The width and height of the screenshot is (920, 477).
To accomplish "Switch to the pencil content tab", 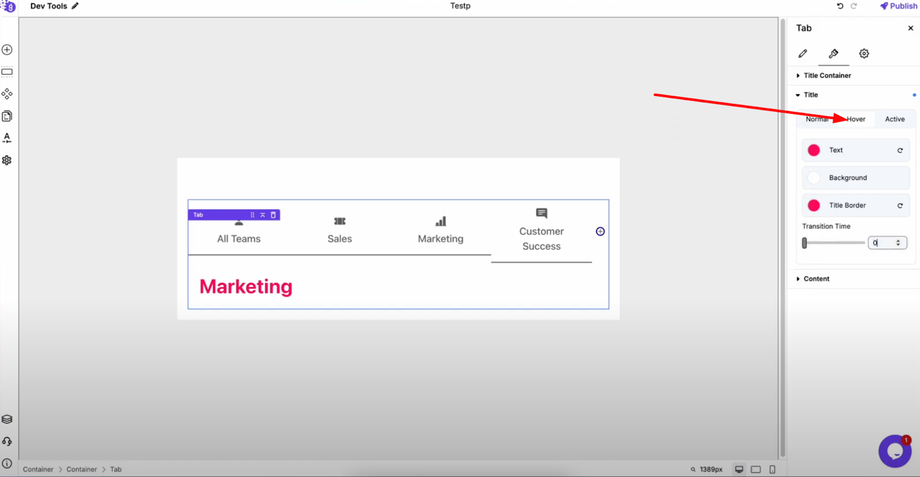I will point(803,53).
